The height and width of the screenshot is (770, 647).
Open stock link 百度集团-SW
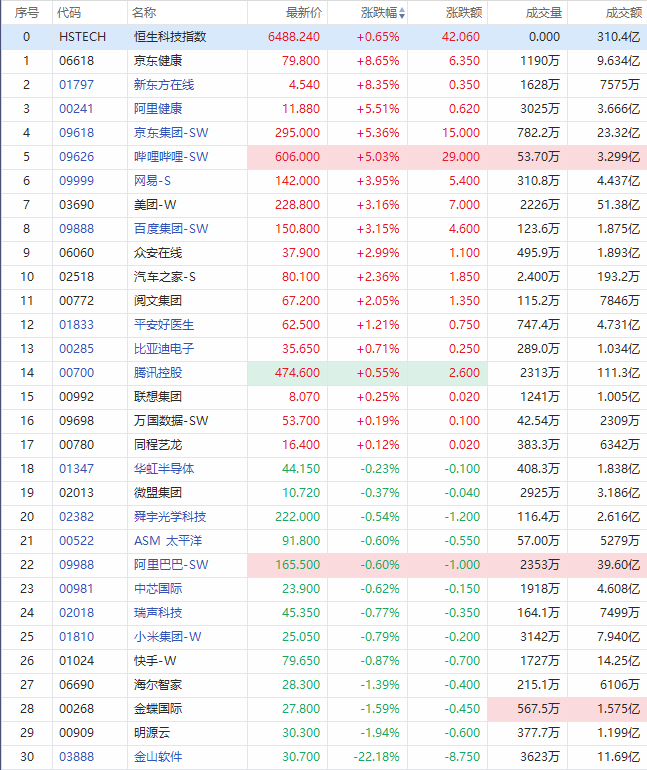point(171,229)
